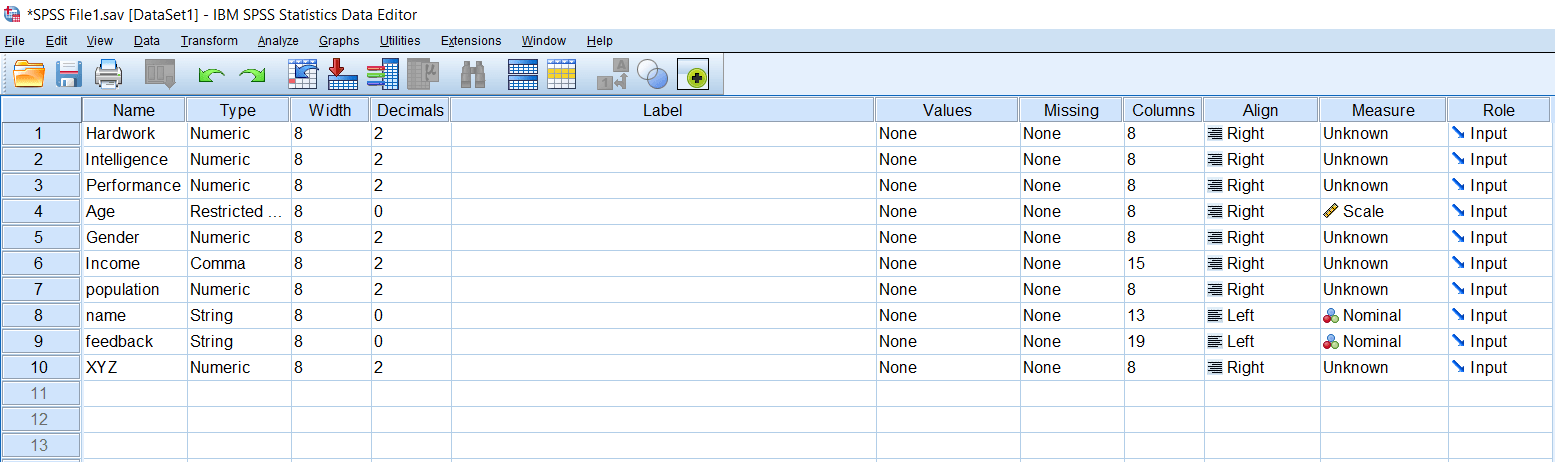The height and width of the screenshot is (462, 1555).
Task: Click the Label column header
Action: [662, 110]
